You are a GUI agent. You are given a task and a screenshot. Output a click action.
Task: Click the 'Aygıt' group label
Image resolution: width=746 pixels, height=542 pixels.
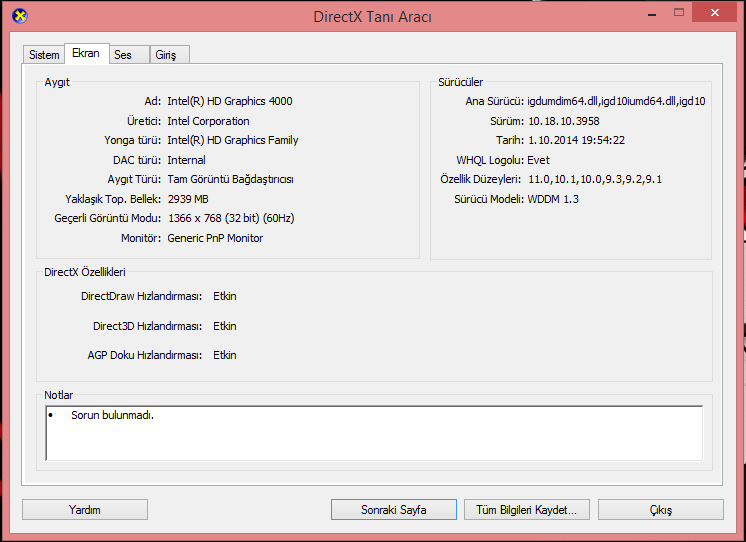click(x=57, y=82)
